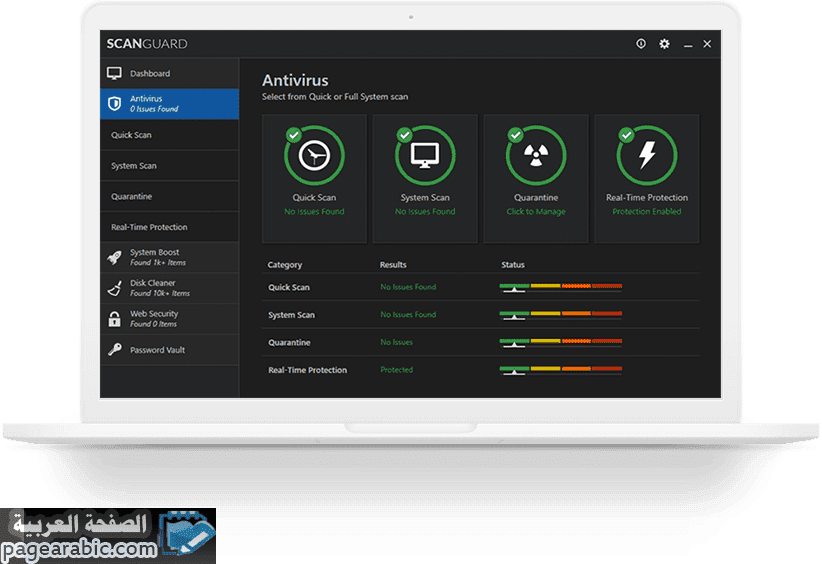Click Quick Scan in Category table
The width and height of the screenshot is (822, 564).
[289, 287]
